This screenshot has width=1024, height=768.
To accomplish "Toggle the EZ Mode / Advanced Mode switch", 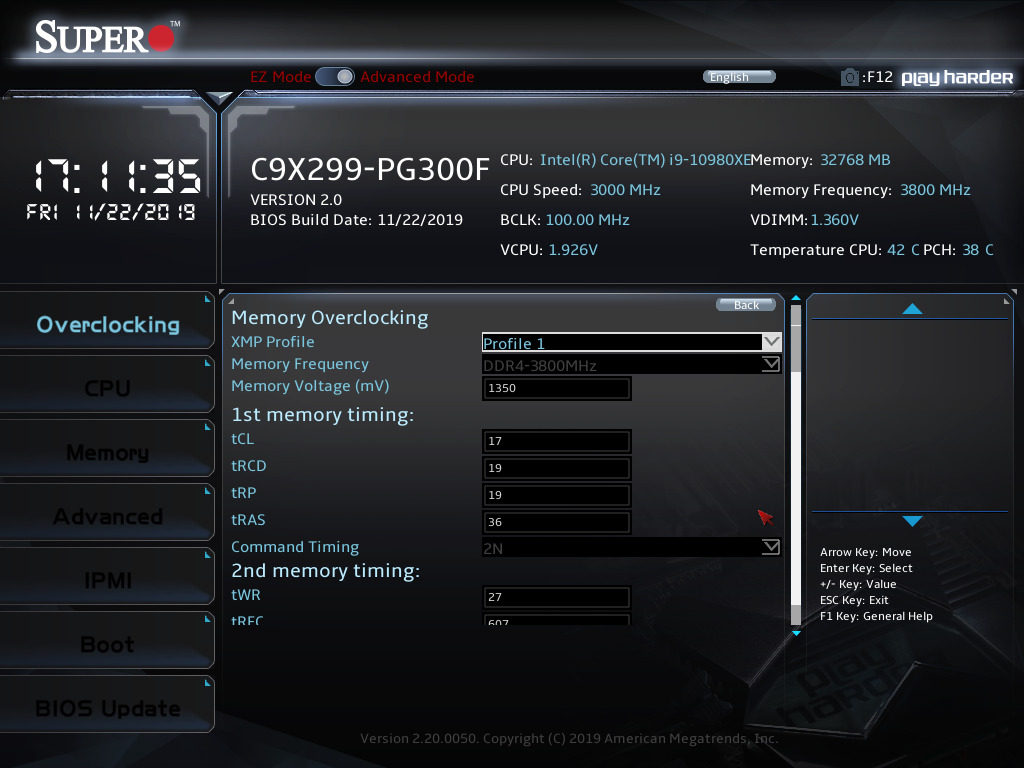I will 334,76.
